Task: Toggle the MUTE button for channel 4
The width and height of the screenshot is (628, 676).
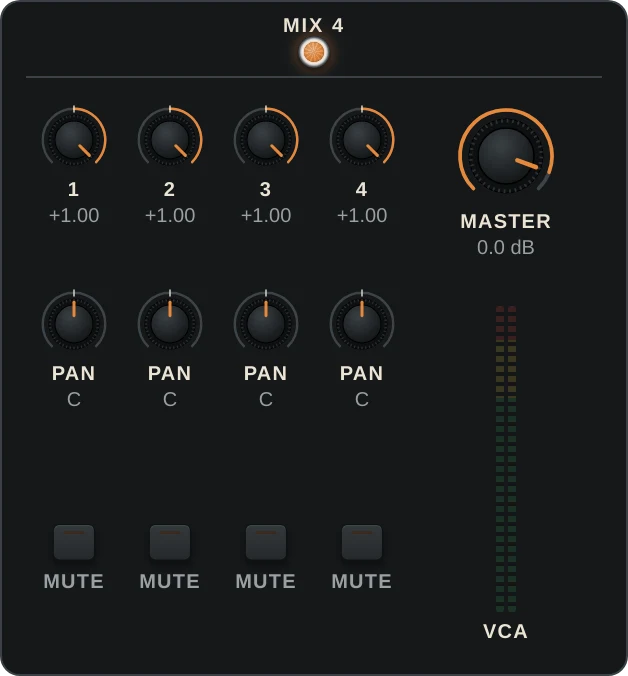Action: [x=362, y=542]
